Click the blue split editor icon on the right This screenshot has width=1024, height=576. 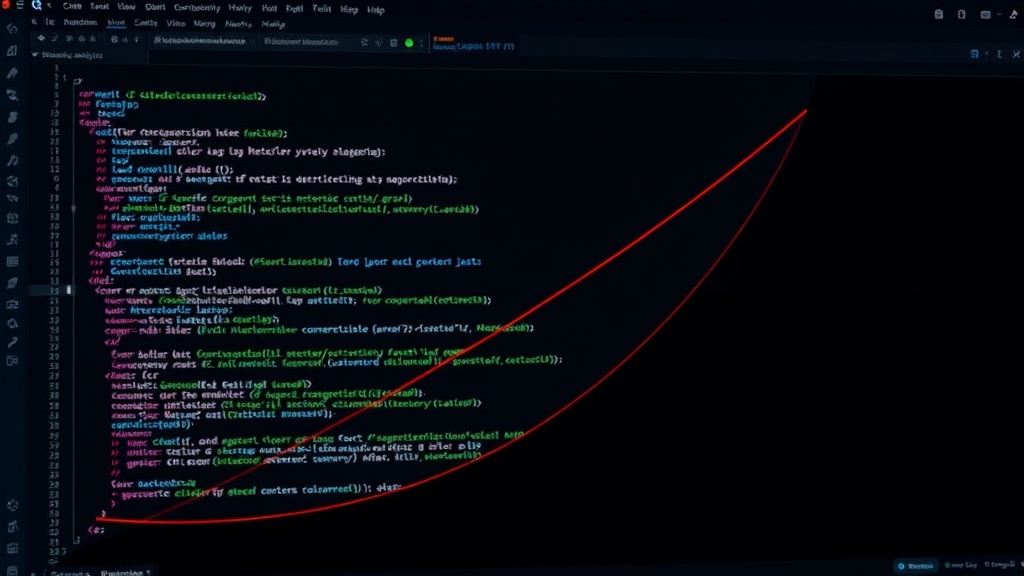(x=974, y=54)
